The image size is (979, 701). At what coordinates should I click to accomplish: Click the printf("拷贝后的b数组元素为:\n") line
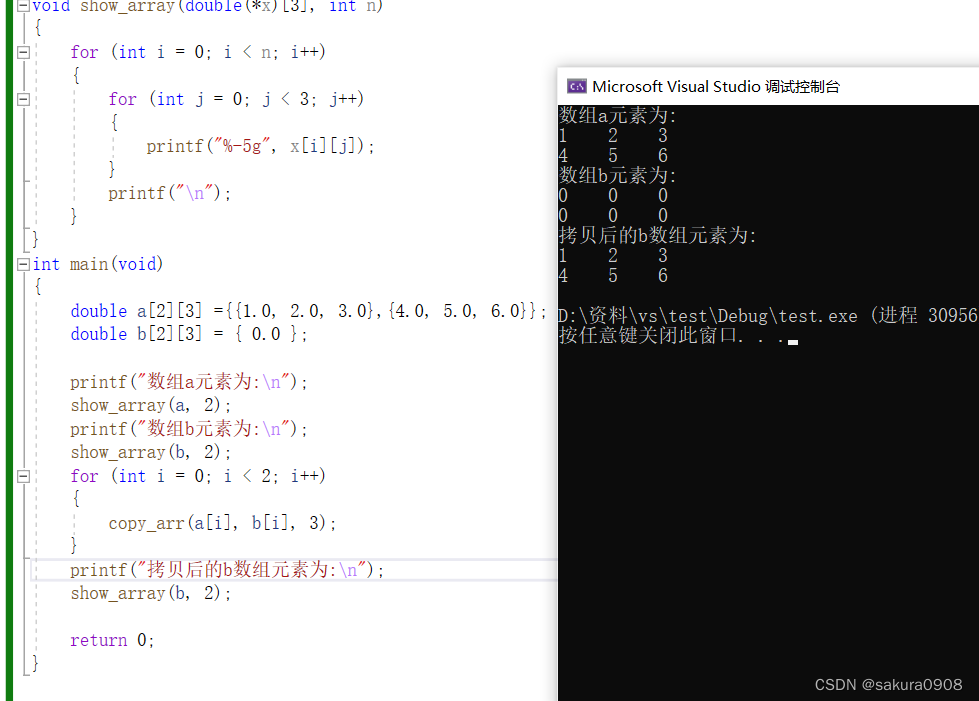(227, 570)
